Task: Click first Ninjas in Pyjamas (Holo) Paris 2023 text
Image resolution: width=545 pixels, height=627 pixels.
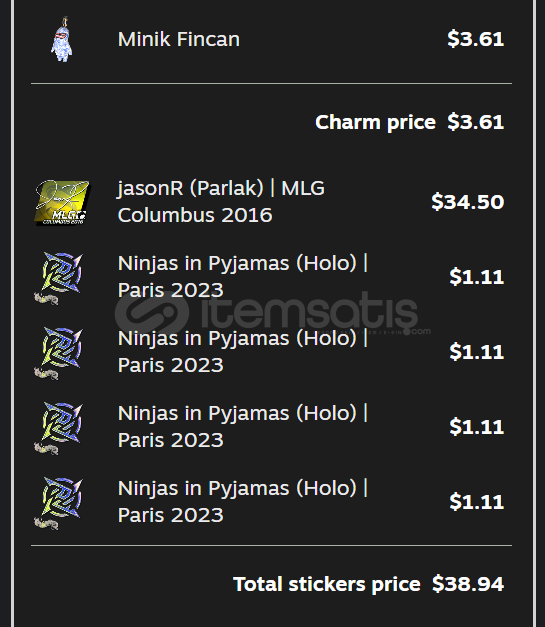Action: [243, 277]
